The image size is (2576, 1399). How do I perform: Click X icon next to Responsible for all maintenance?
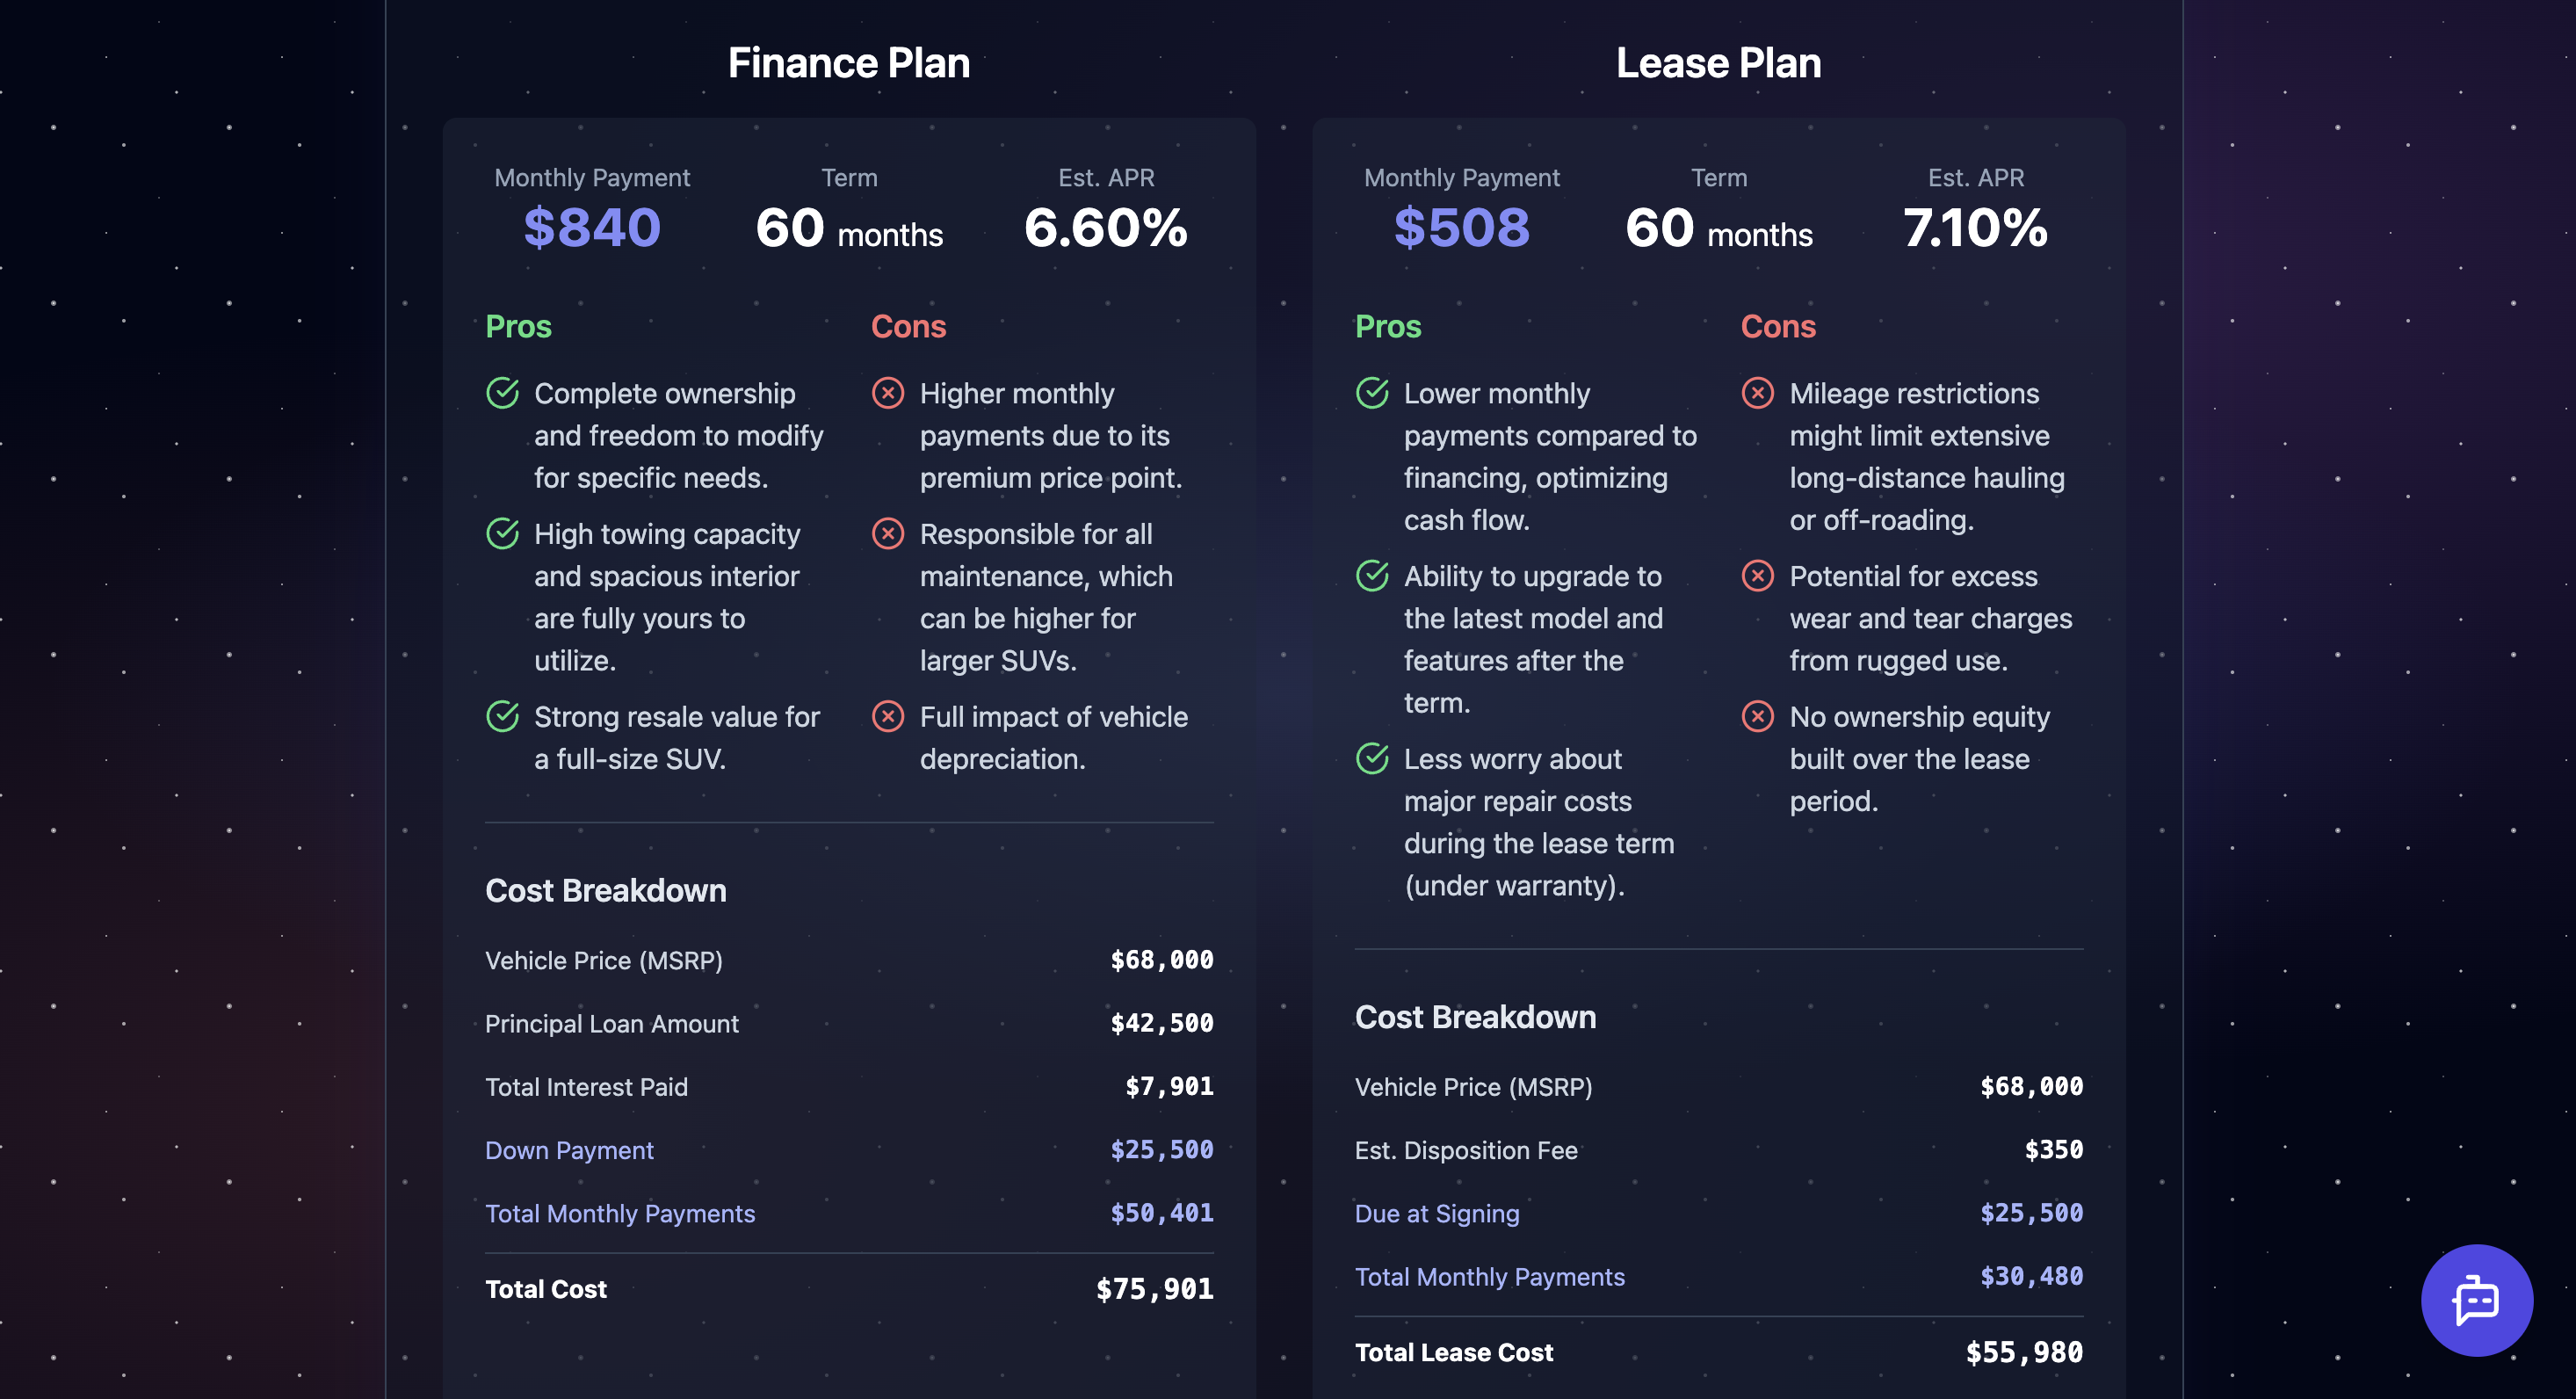tap(887, 534)
